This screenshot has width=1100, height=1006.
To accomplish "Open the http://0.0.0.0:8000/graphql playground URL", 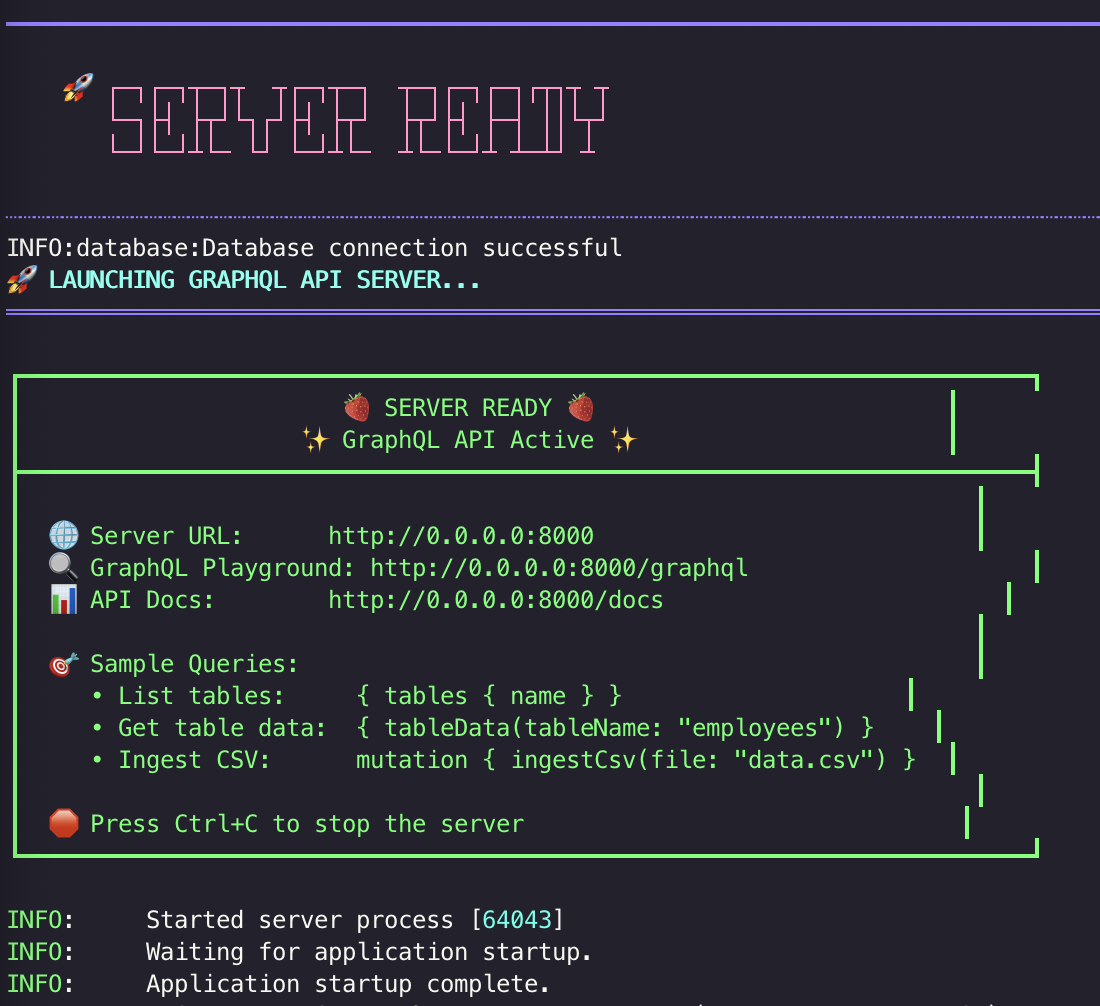I will coord(559,568).
